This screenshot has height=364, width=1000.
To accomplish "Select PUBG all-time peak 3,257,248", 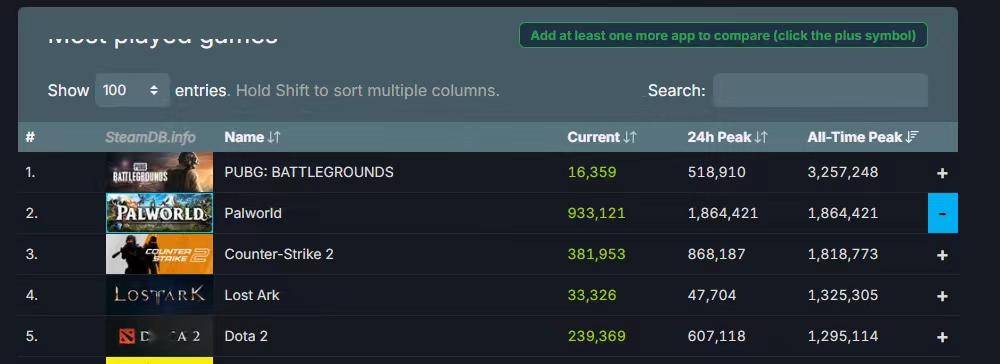I will pos(842,172).
